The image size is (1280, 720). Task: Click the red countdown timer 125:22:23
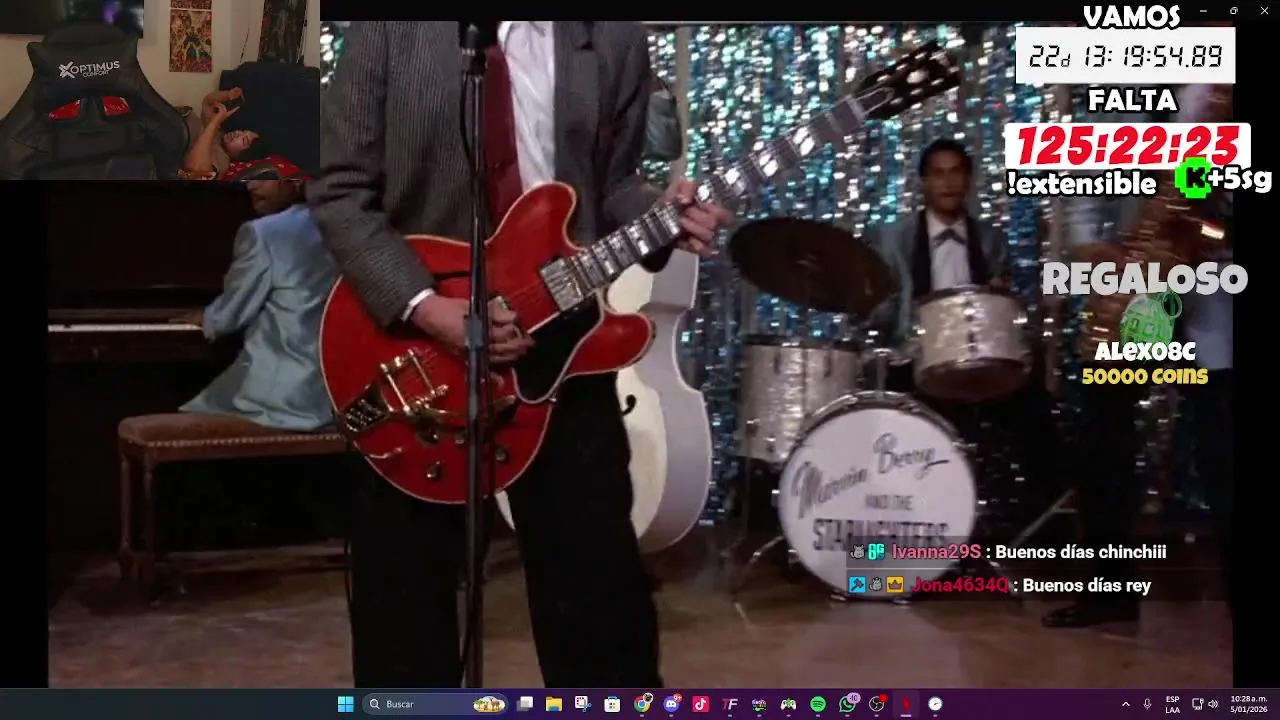(x=1128, y=147)
